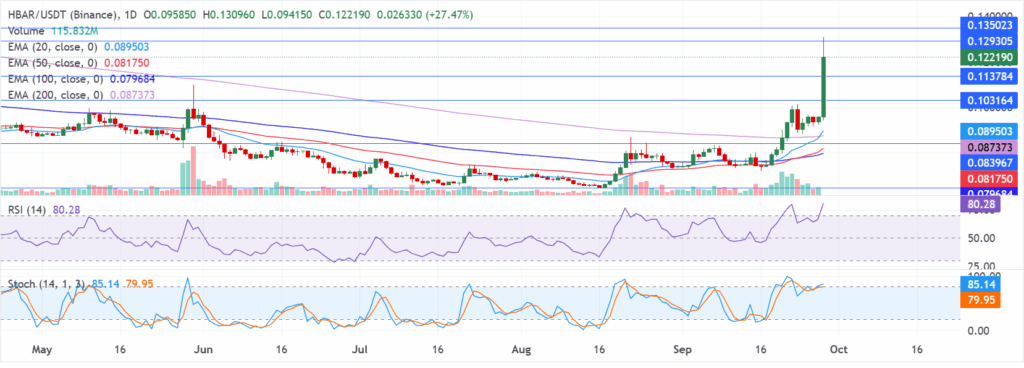This screenshot has height=368, width=1024.
Task: Click the HBAR/USDT (Binance) symbol title
Action: click(x=63, y=14)
